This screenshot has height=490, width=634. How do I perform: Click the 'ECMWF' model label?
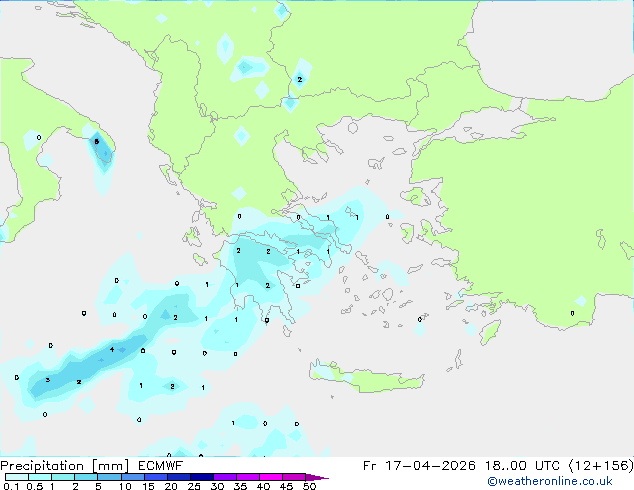click(x=161, y=466)
